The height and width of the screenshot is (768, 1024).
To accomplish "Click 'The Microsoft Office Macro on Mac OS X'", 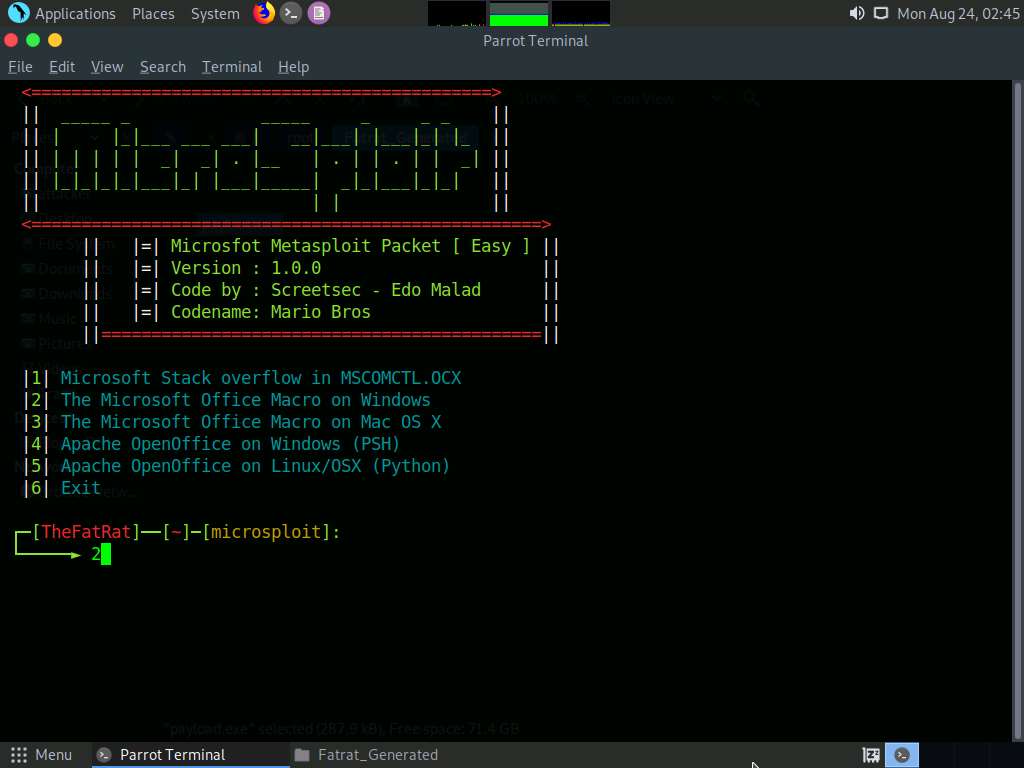I will point(251,422).
